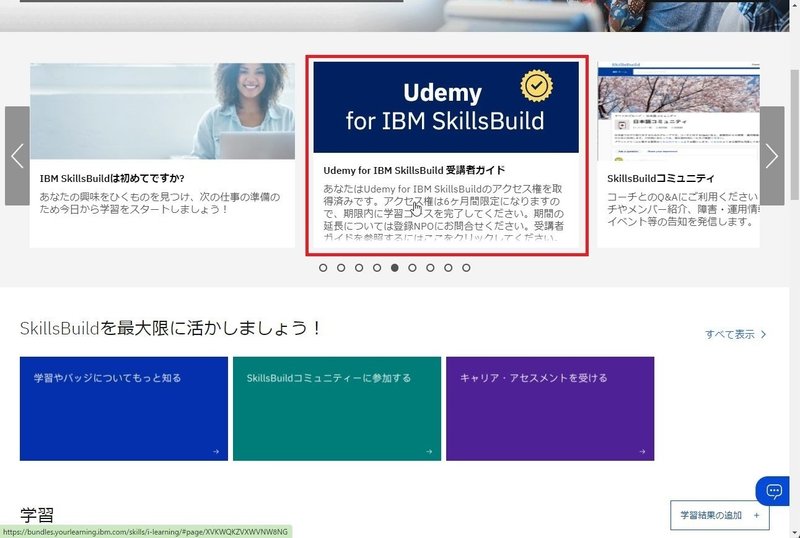Advance to the next carousel slide

click(771, 156)
